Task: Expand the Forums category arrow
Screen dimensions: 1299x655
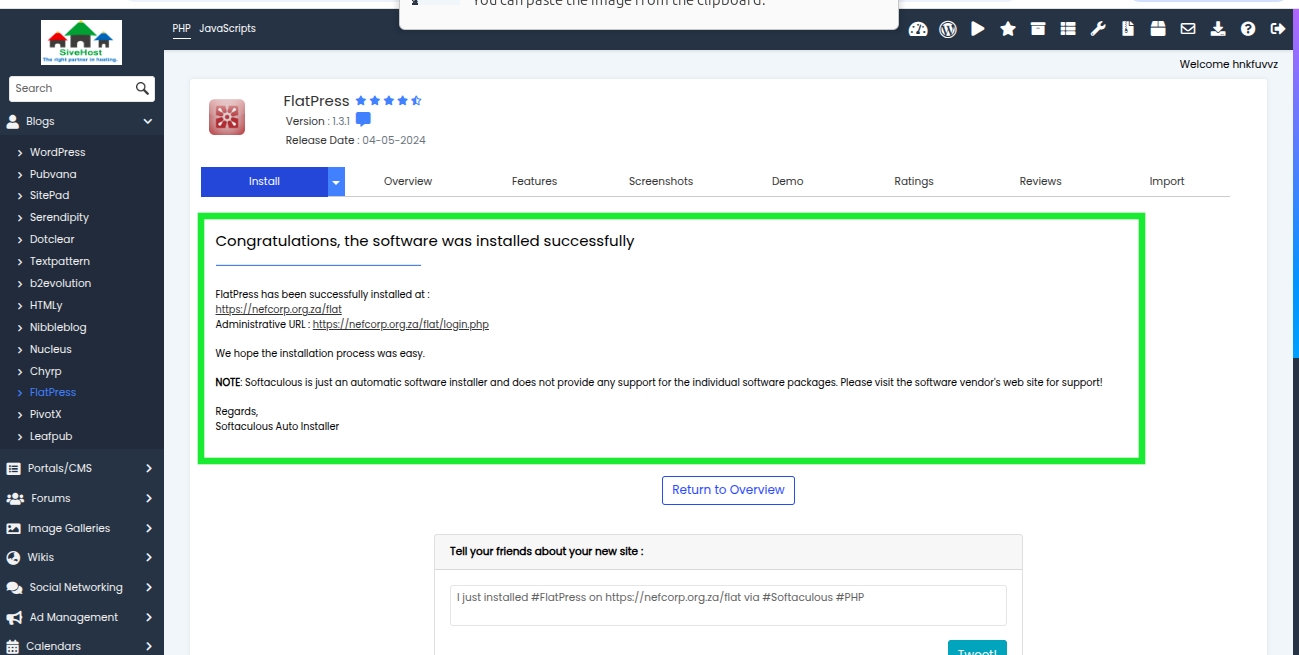Action: (x=149, y=498)
